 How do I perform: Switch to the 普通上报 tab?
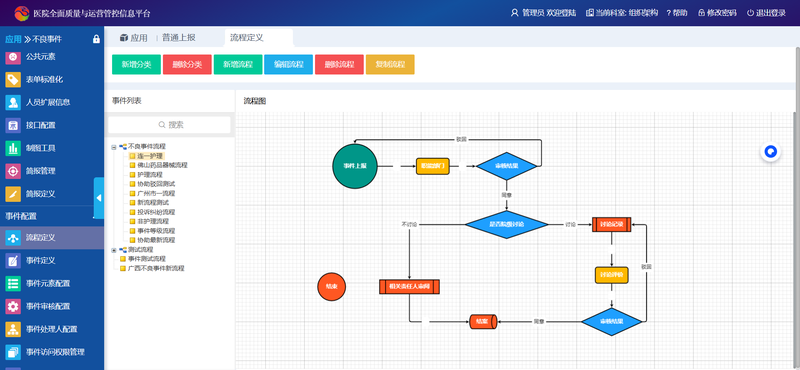(x=179, y=38)
